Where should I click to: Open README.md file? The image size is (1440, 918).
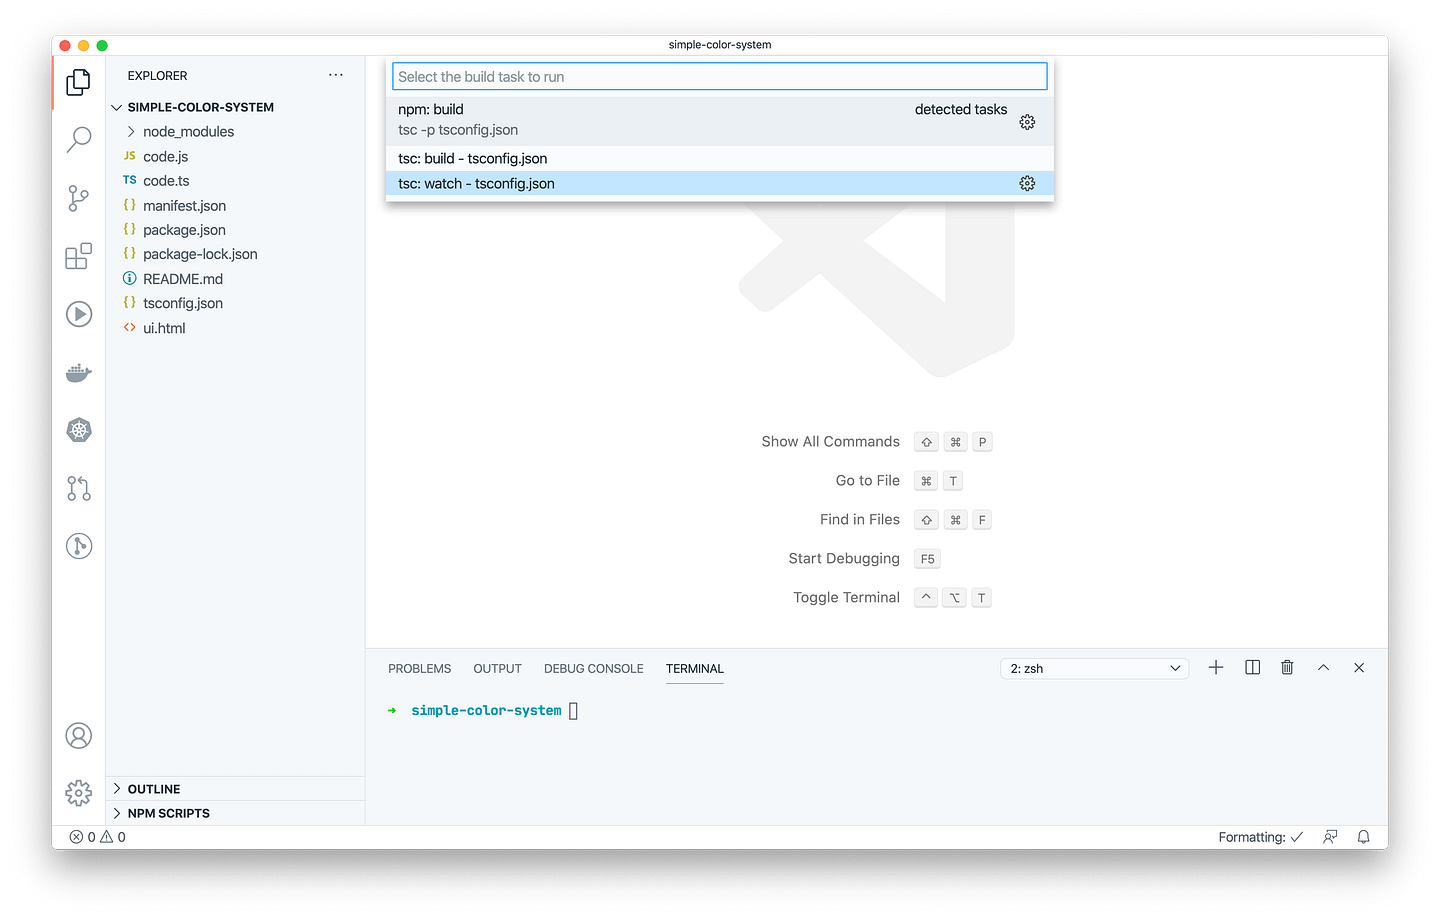pos(183,279)
